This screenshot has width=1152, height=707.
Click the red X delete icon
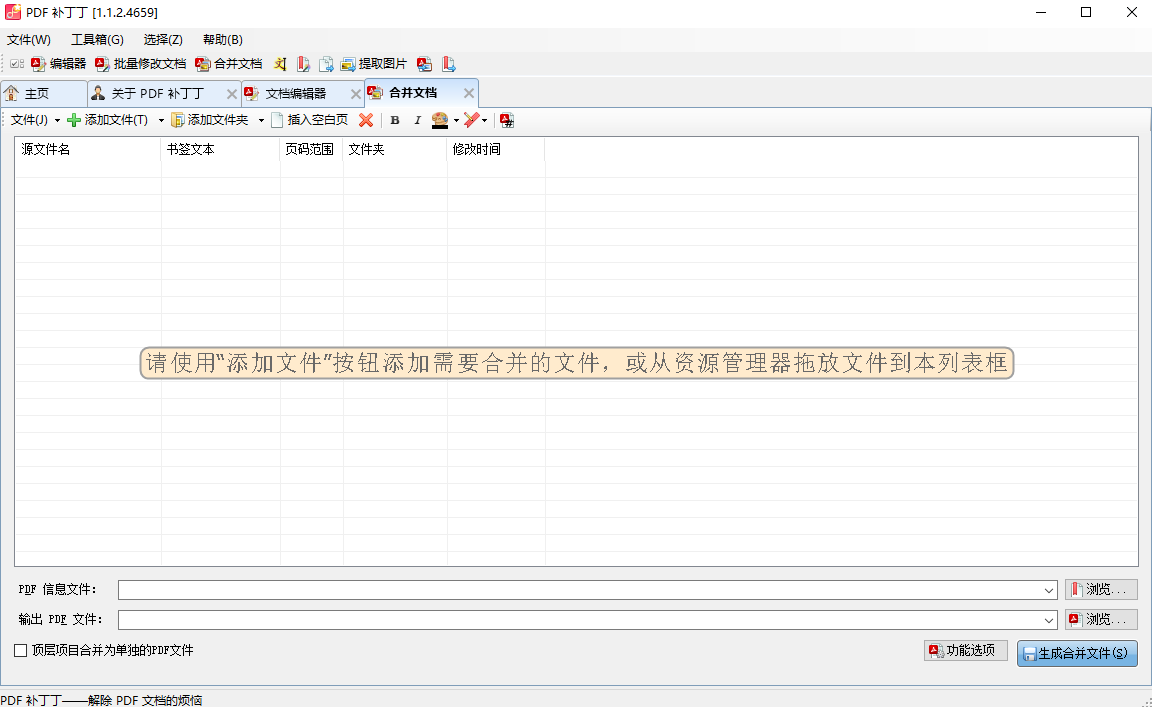[366, 120]
